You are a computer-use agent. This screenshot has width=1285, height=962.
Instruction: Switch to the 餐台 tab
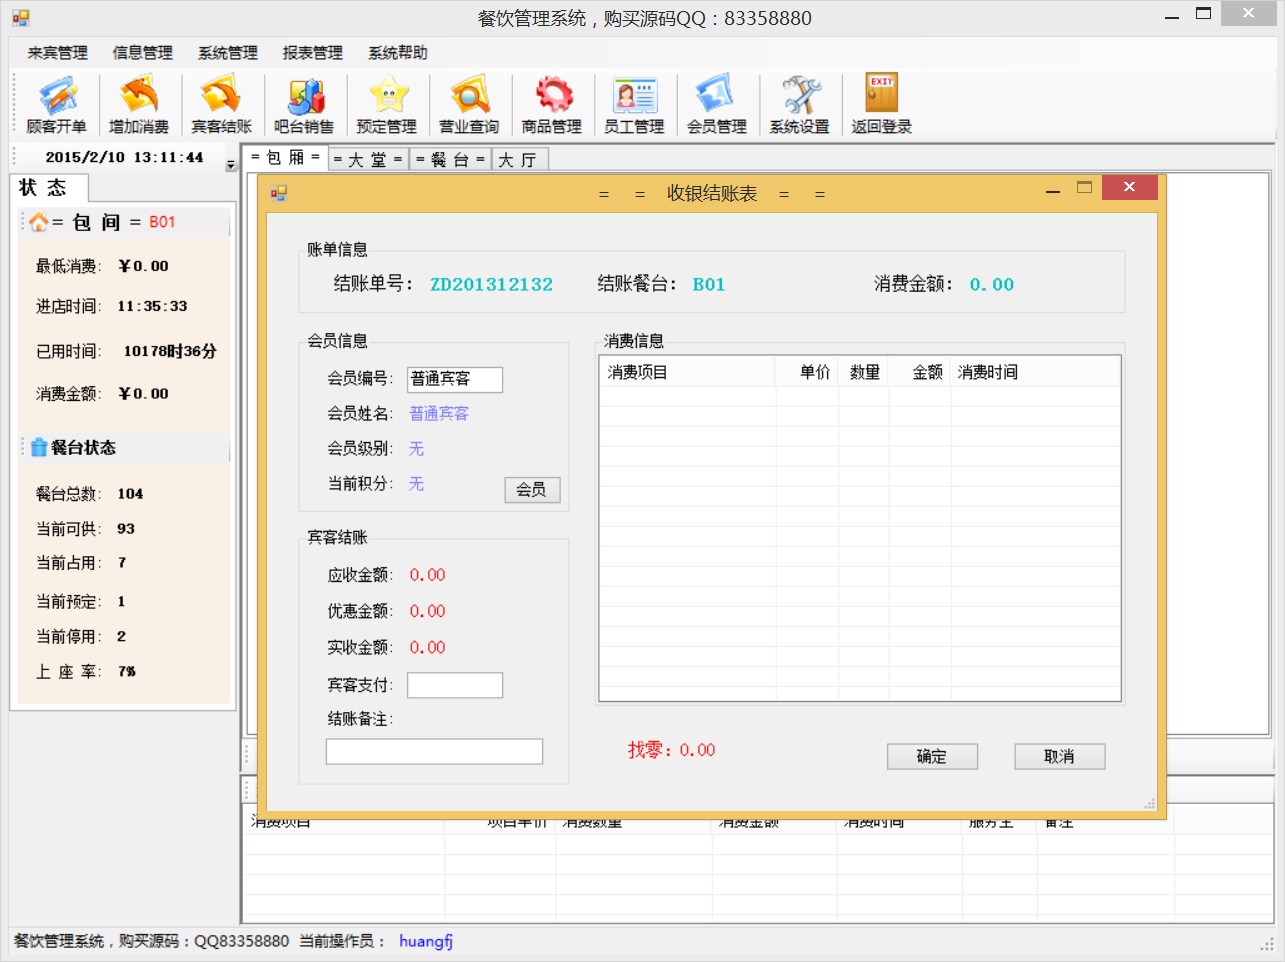coord(450,160)
